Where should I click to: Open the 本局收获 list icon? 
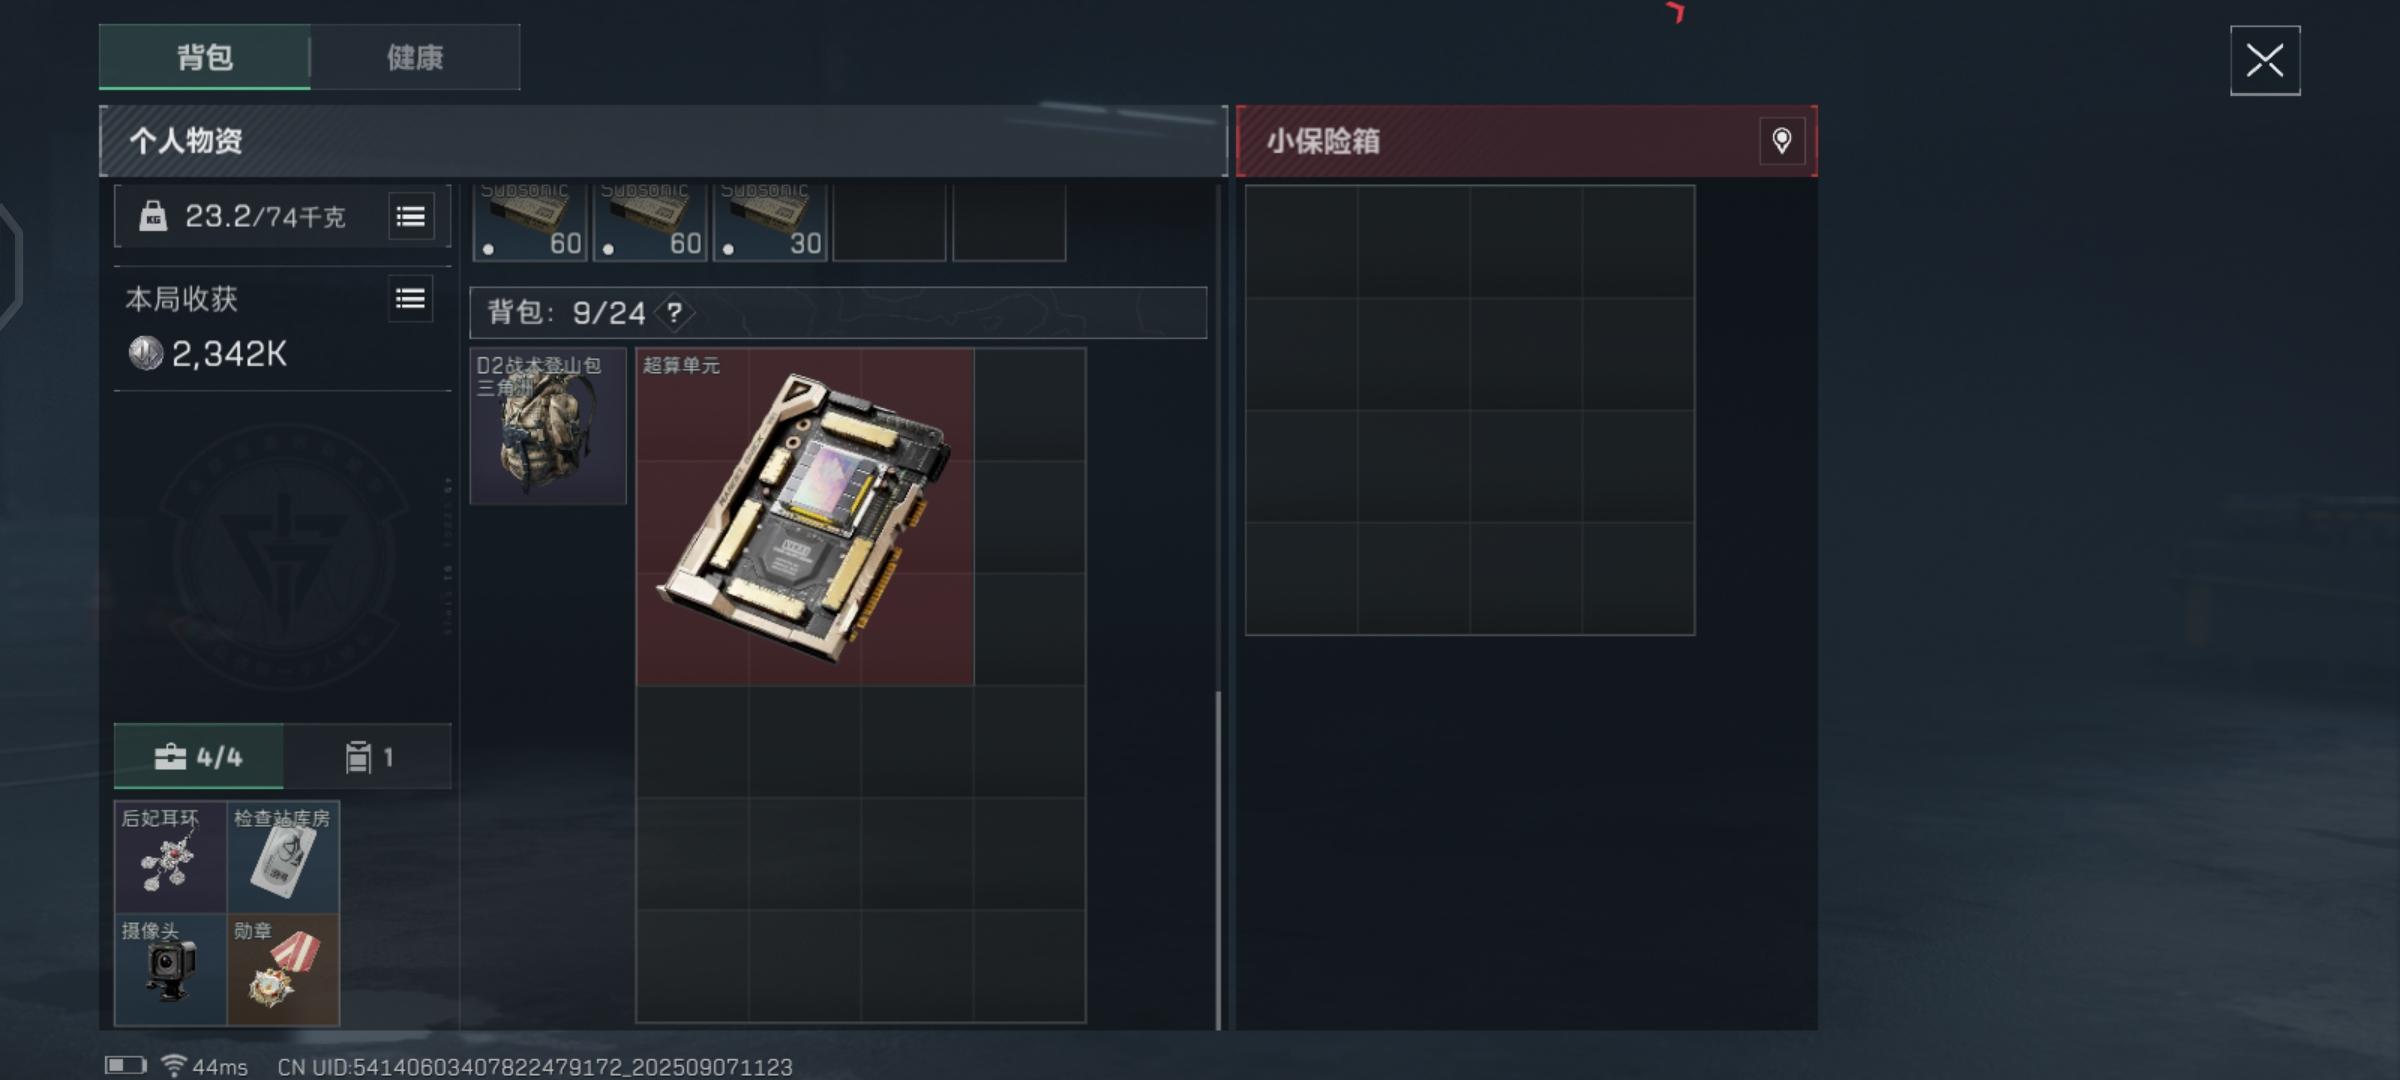click(x=410, y=299)
